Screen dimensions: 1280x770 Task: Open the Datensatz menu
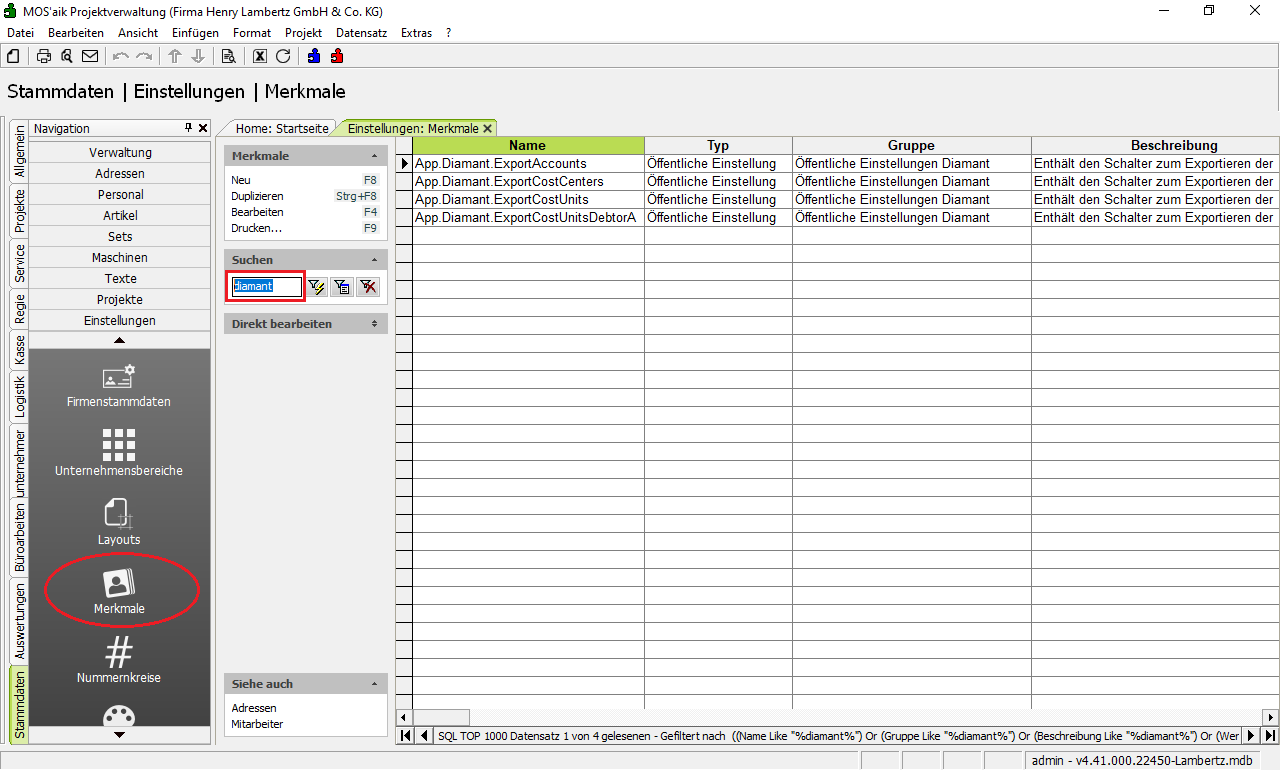[x=361, y=33]
